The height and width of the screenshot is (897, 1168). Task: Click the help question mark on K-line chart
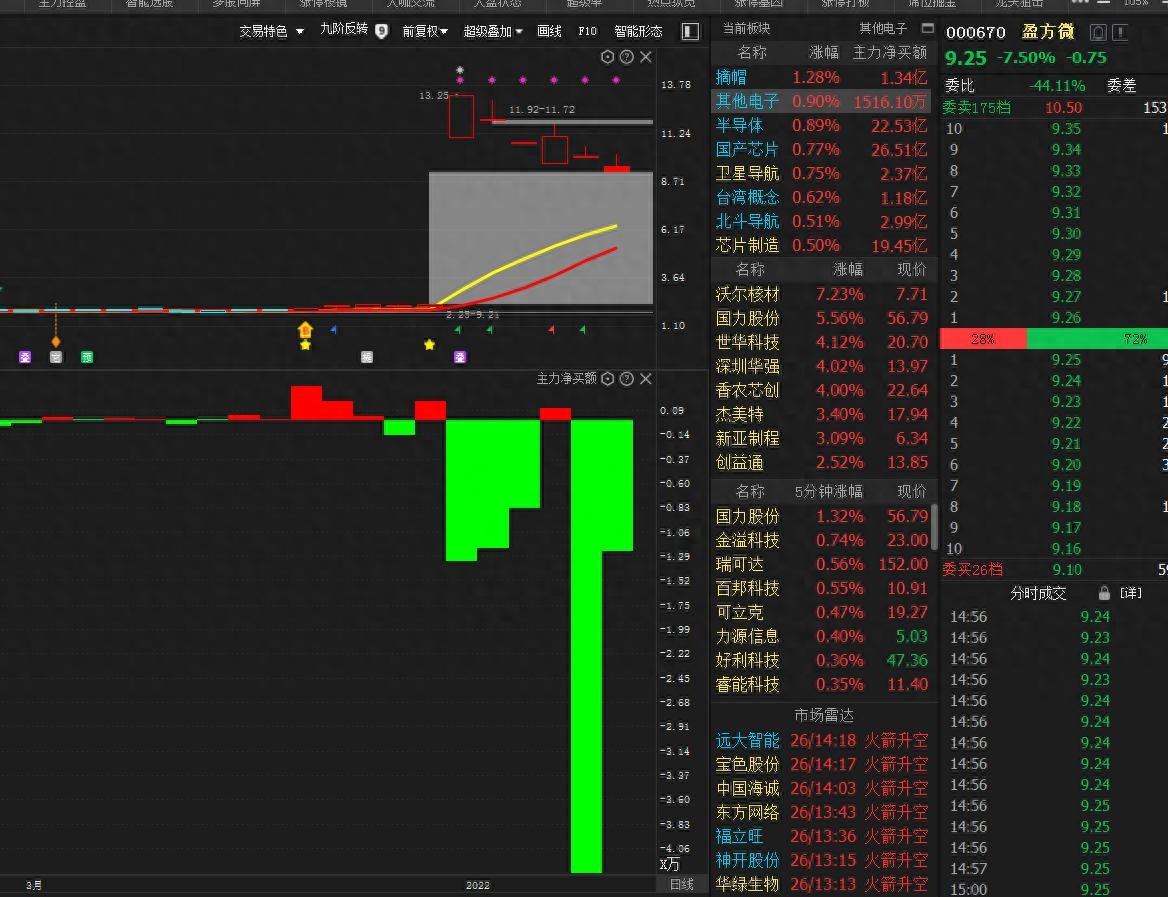point(626,57)
